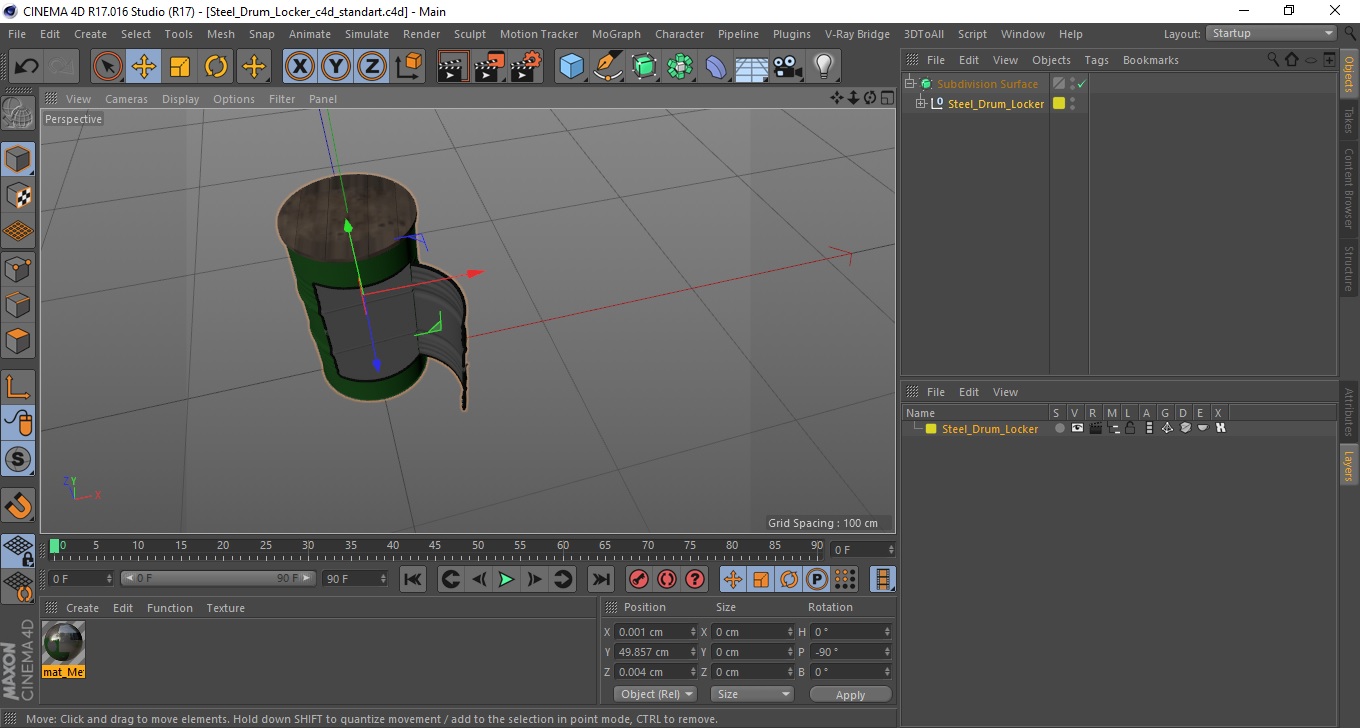Click the timeline frame 0 marker
1360x728 pixels.
55,546
